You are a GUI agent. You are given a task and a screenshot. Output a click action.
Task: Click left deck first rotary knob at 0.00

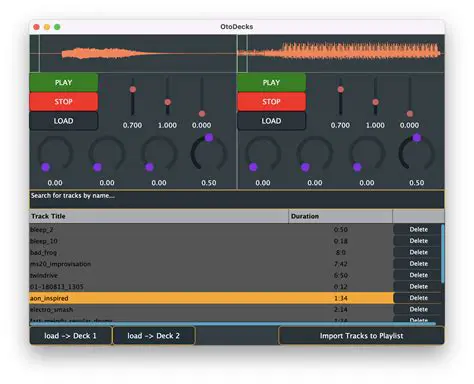(x=55, y=153)
